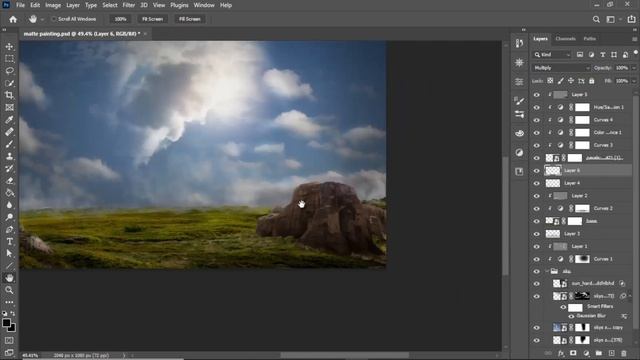Click the foreground color swatch
Image resolution: width=640 pixels, height=360 pixels.
6,323
